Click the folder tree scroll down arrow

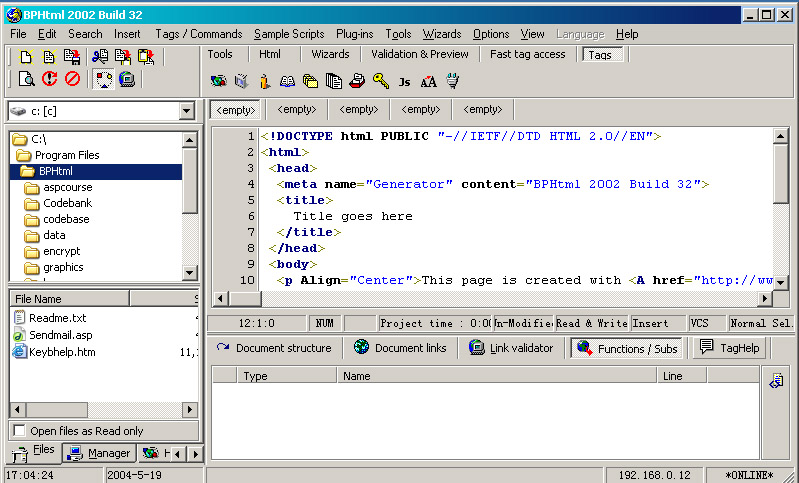190,273
